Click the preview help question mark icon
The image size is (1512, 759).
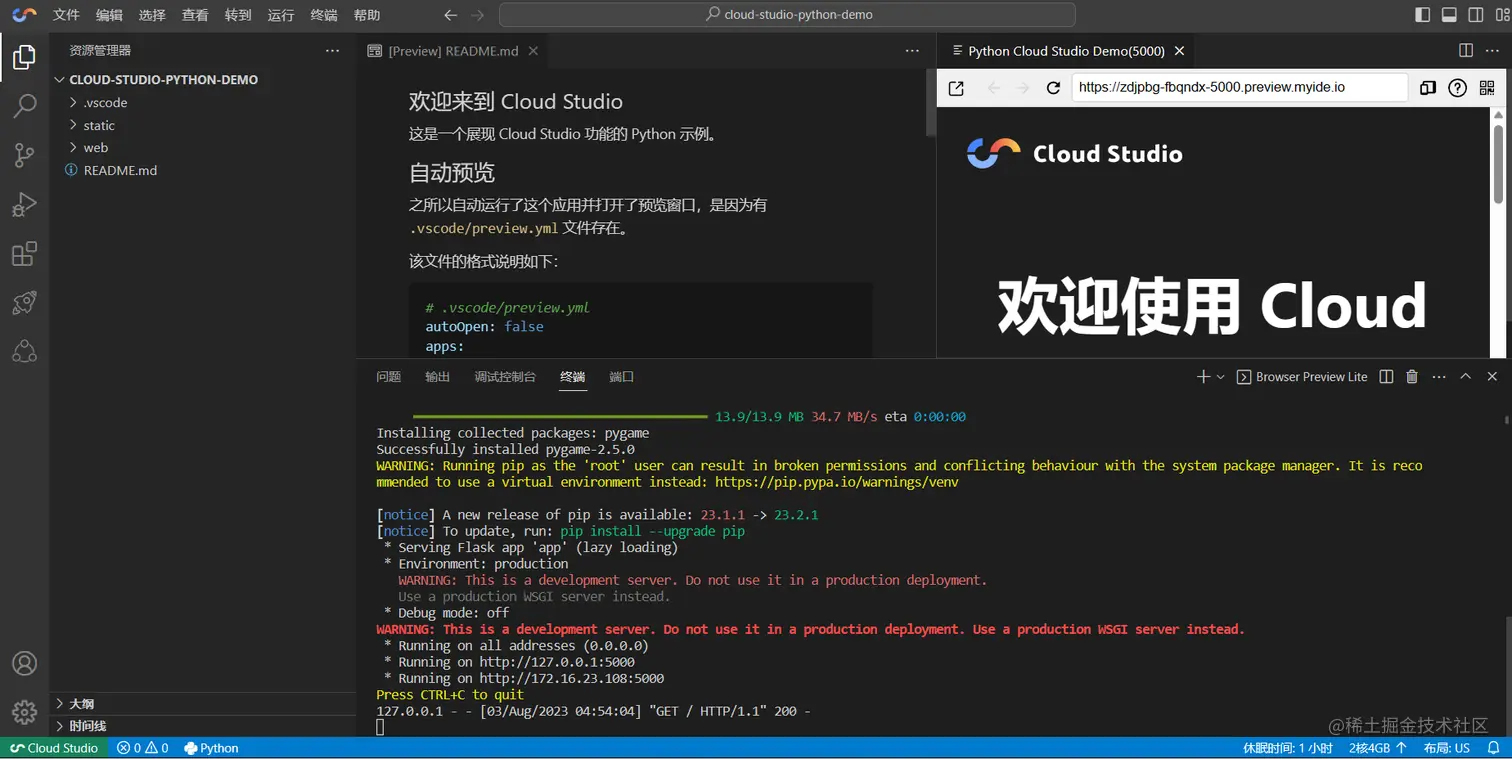[x=1458, y=88]
